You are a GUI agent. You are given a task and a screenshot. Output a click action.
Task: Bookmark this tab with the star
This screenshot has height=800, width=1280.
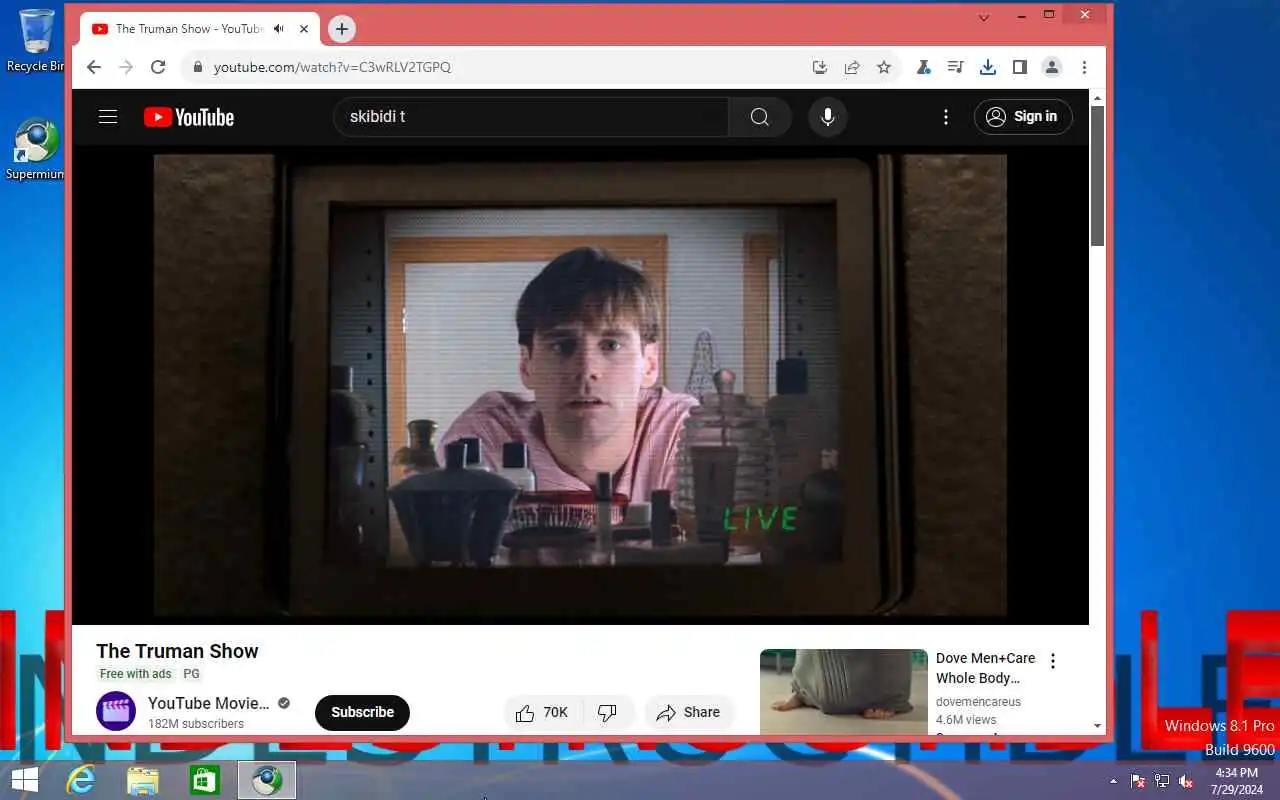pyautogui.click(x=884, y=67)
